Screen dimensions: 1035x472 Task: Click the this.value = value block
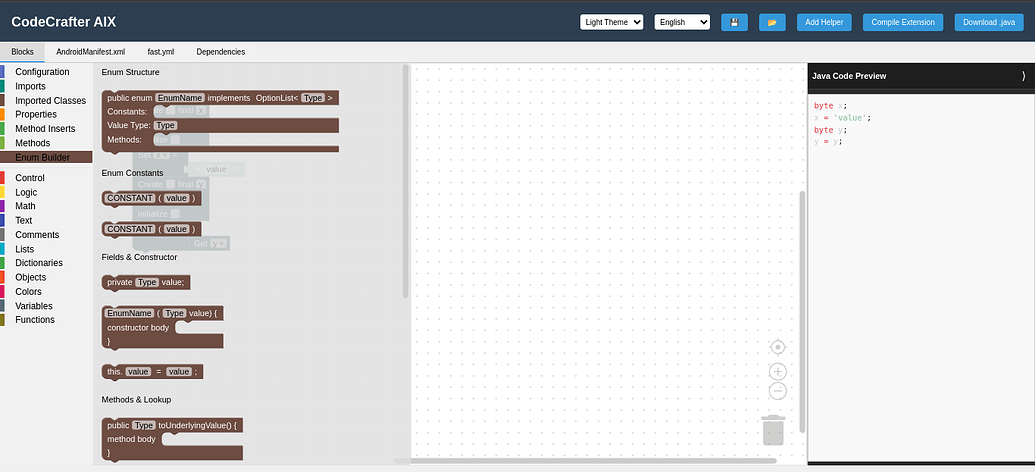152,372
